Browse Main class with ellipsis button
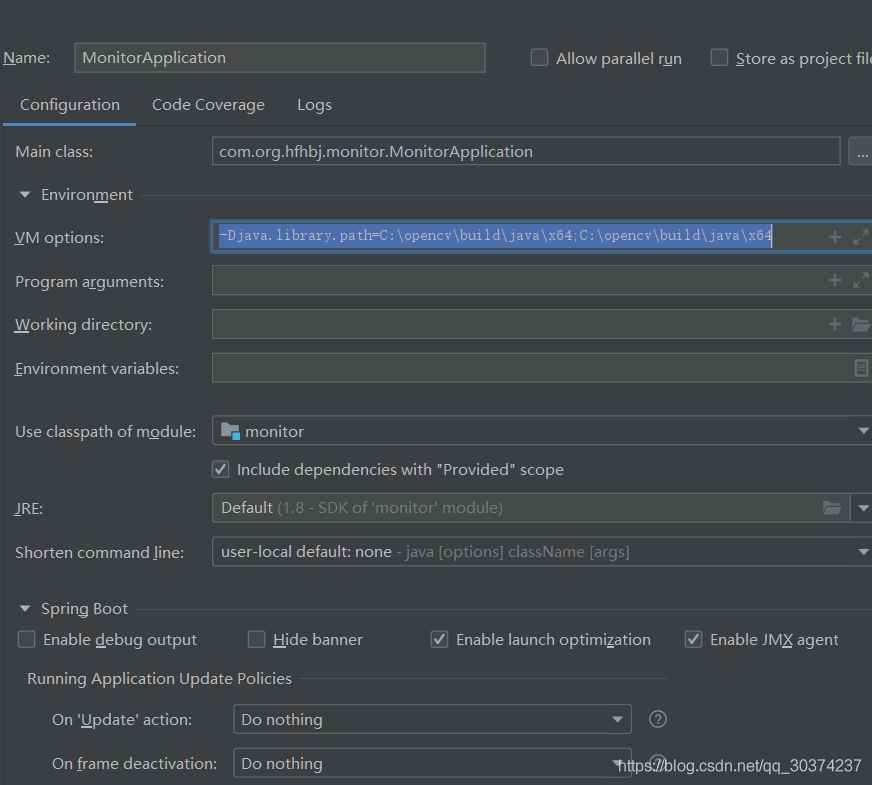 tap(861, 151)
